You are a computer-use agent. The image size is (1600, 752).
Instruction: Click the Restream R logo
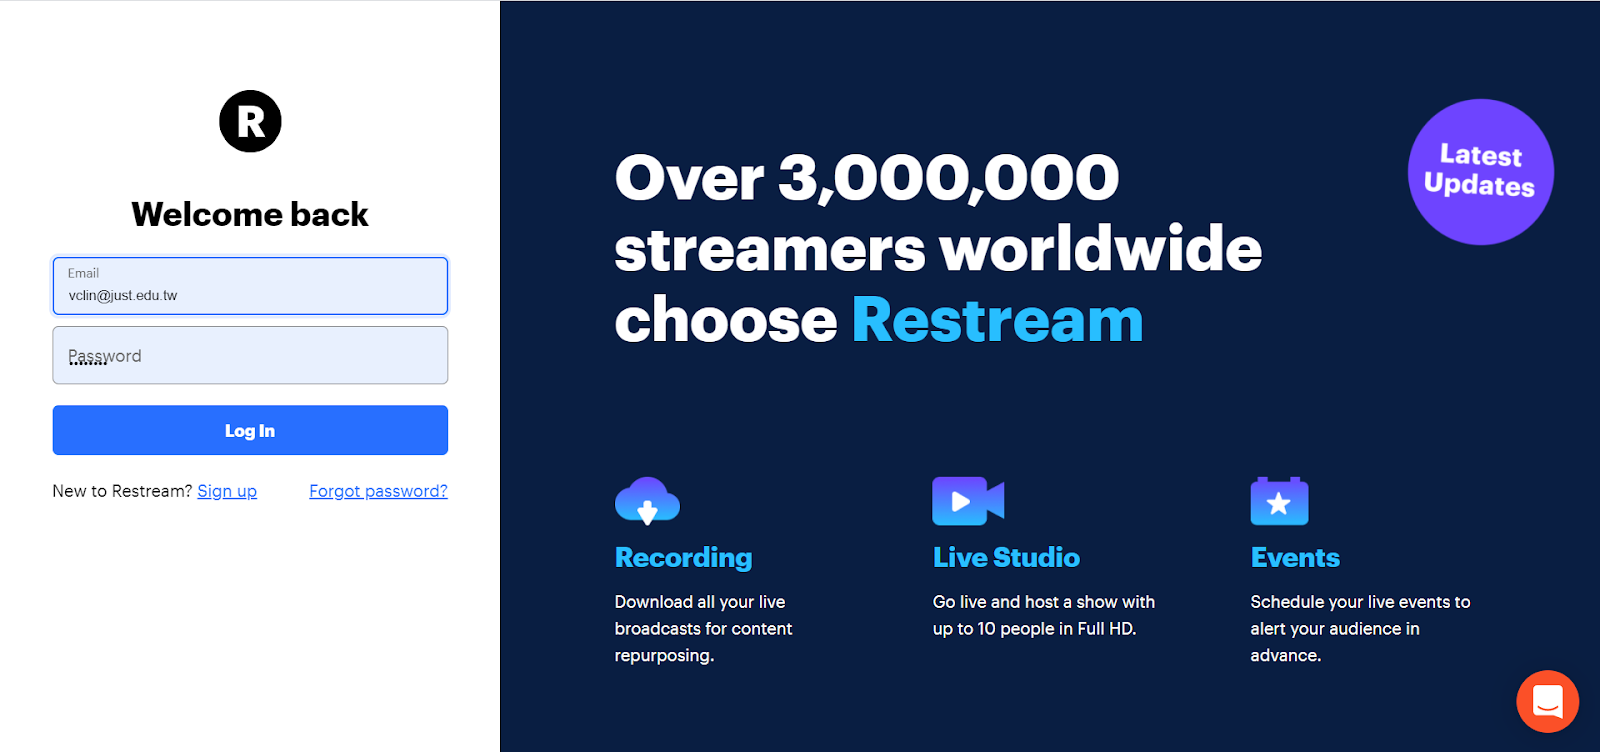(250, 121)
